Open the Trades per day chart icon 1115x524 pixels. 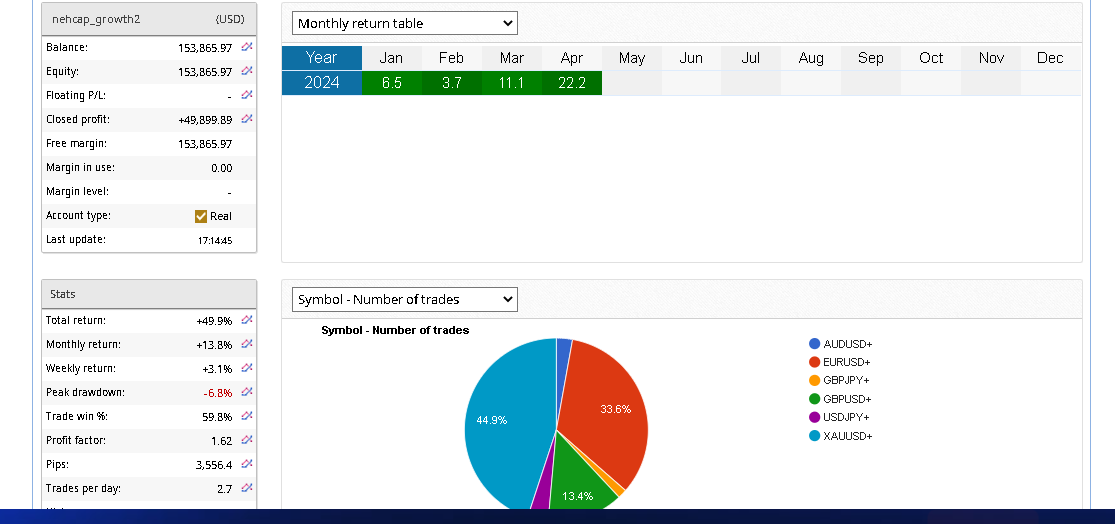[247, 488]
